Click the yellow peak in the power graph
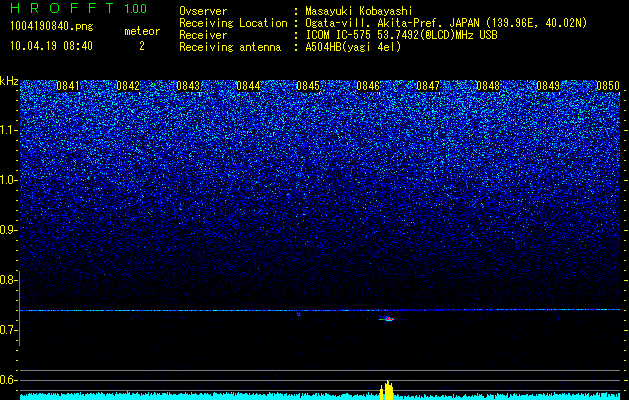629x400 pixels. [x=387, y=390]
